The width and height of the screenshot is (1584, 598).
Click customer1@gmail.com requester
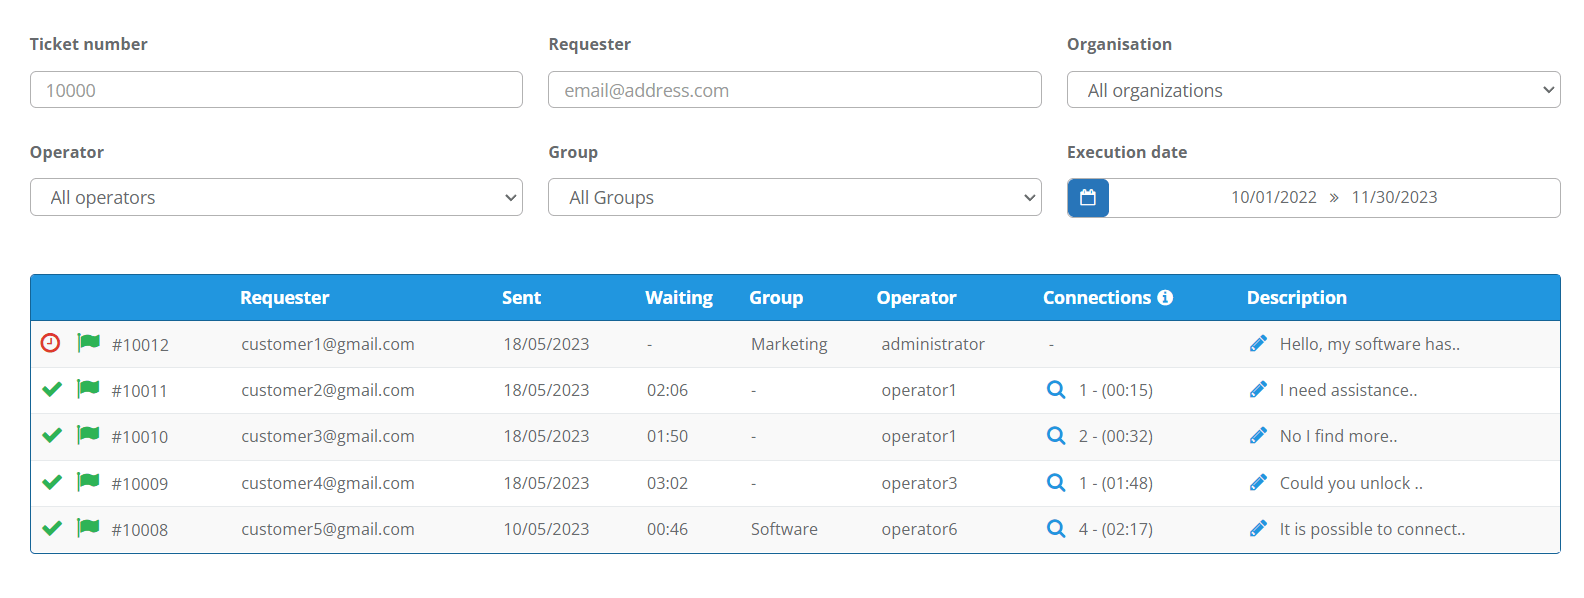pyautogui.click(x=328, y=344)
